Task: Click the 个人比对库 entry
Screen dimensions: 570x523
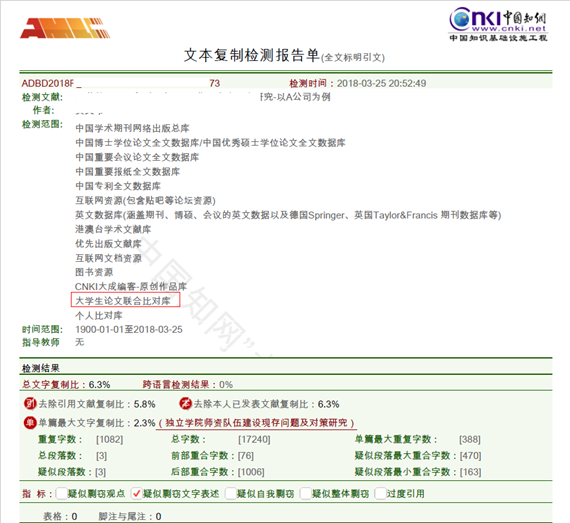Action: (99, 315)
